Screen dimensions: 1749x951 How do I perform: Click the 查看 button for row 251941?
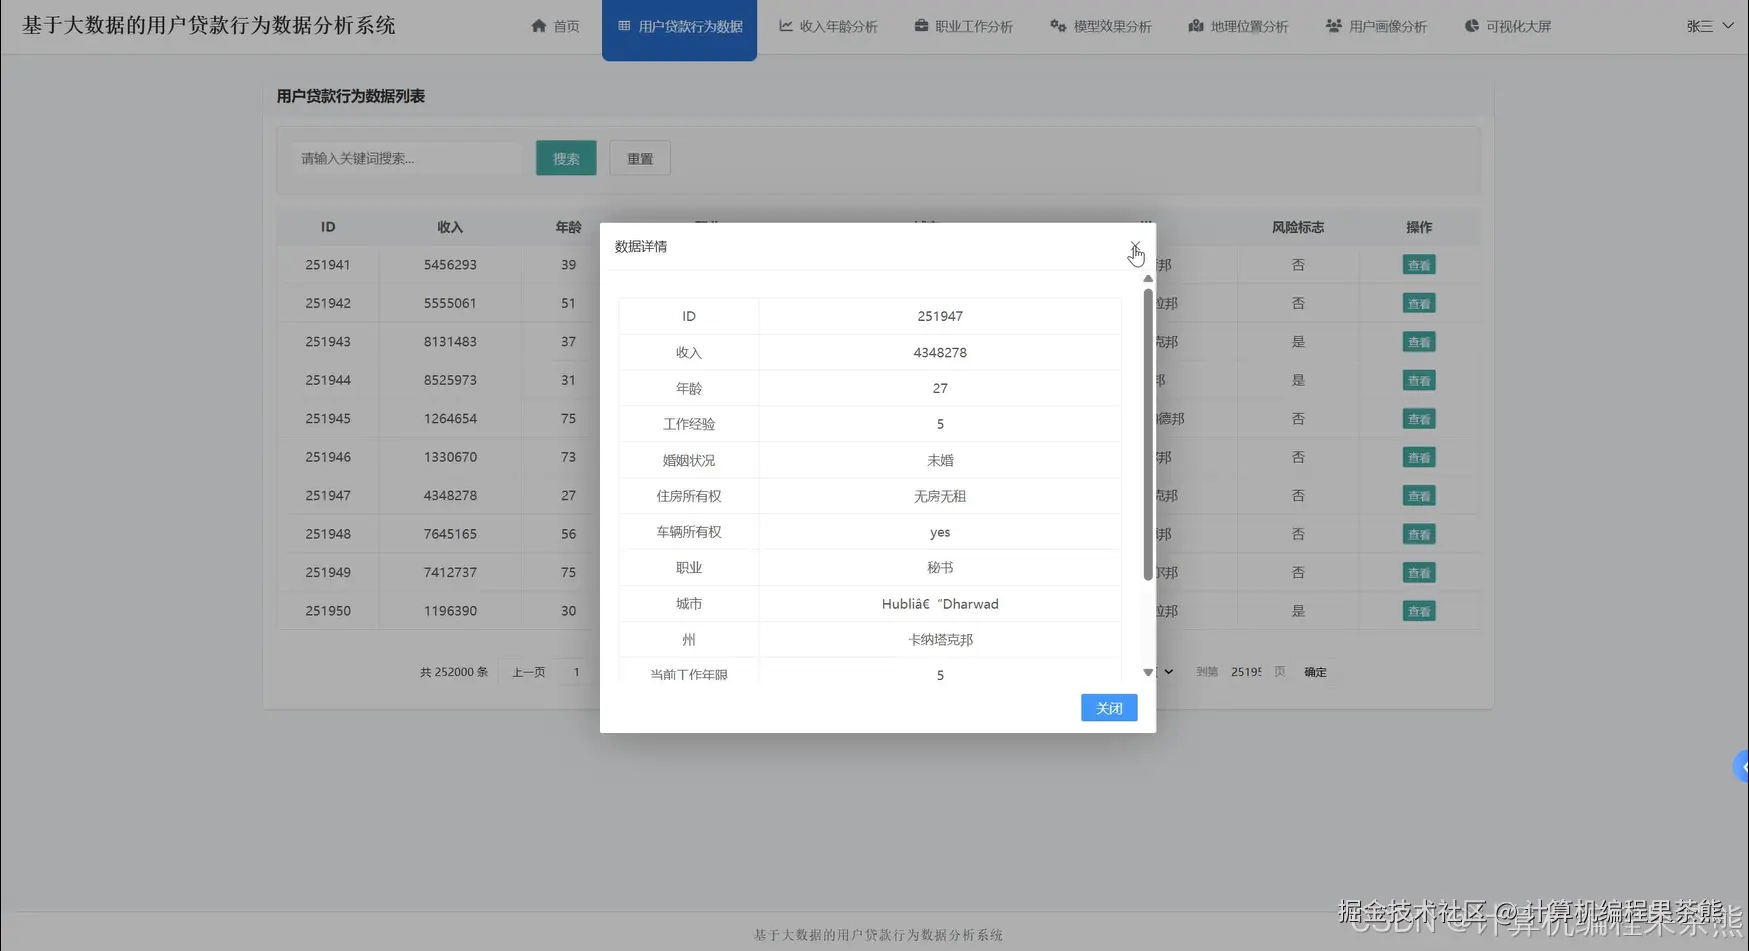[1418, 264]
